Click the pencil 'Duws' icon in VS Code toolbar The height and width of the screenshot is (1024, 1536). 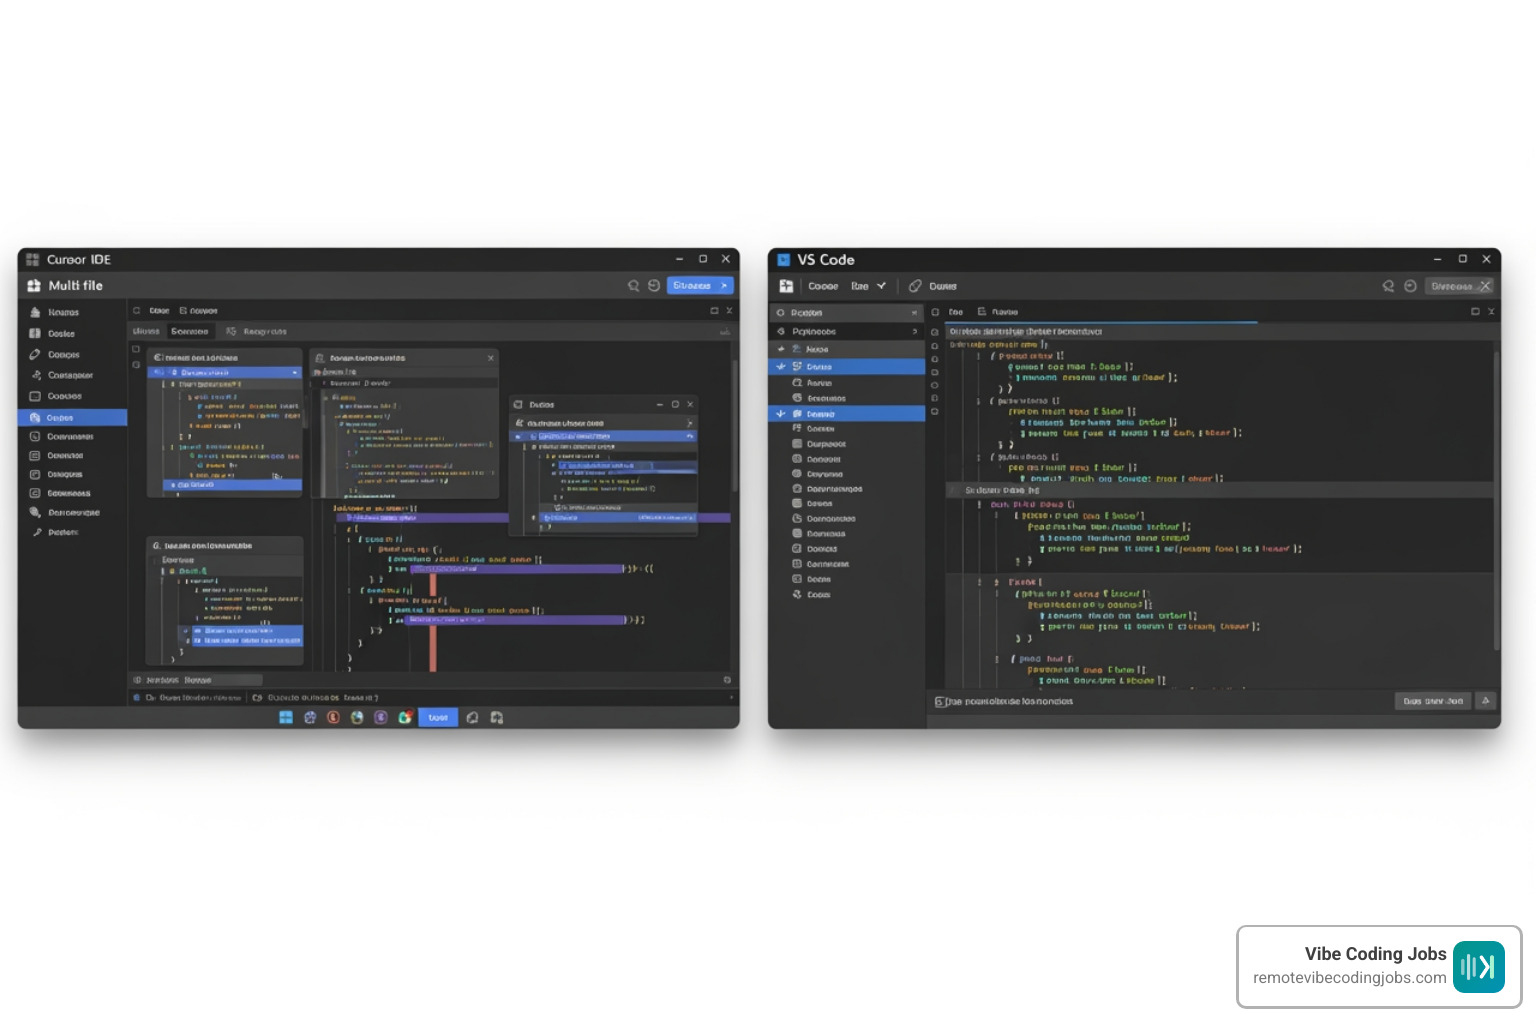click(915, 286)
